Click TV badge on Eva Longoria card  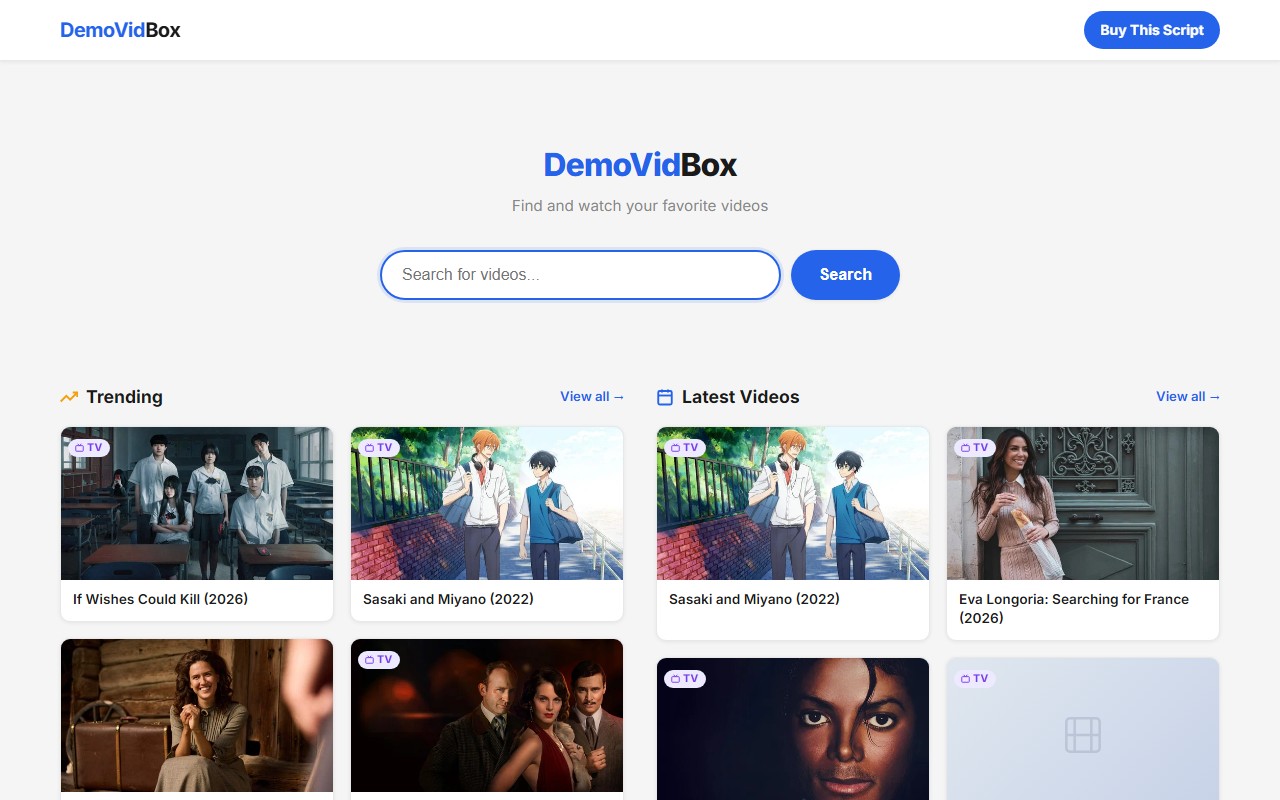click(975, 448)
